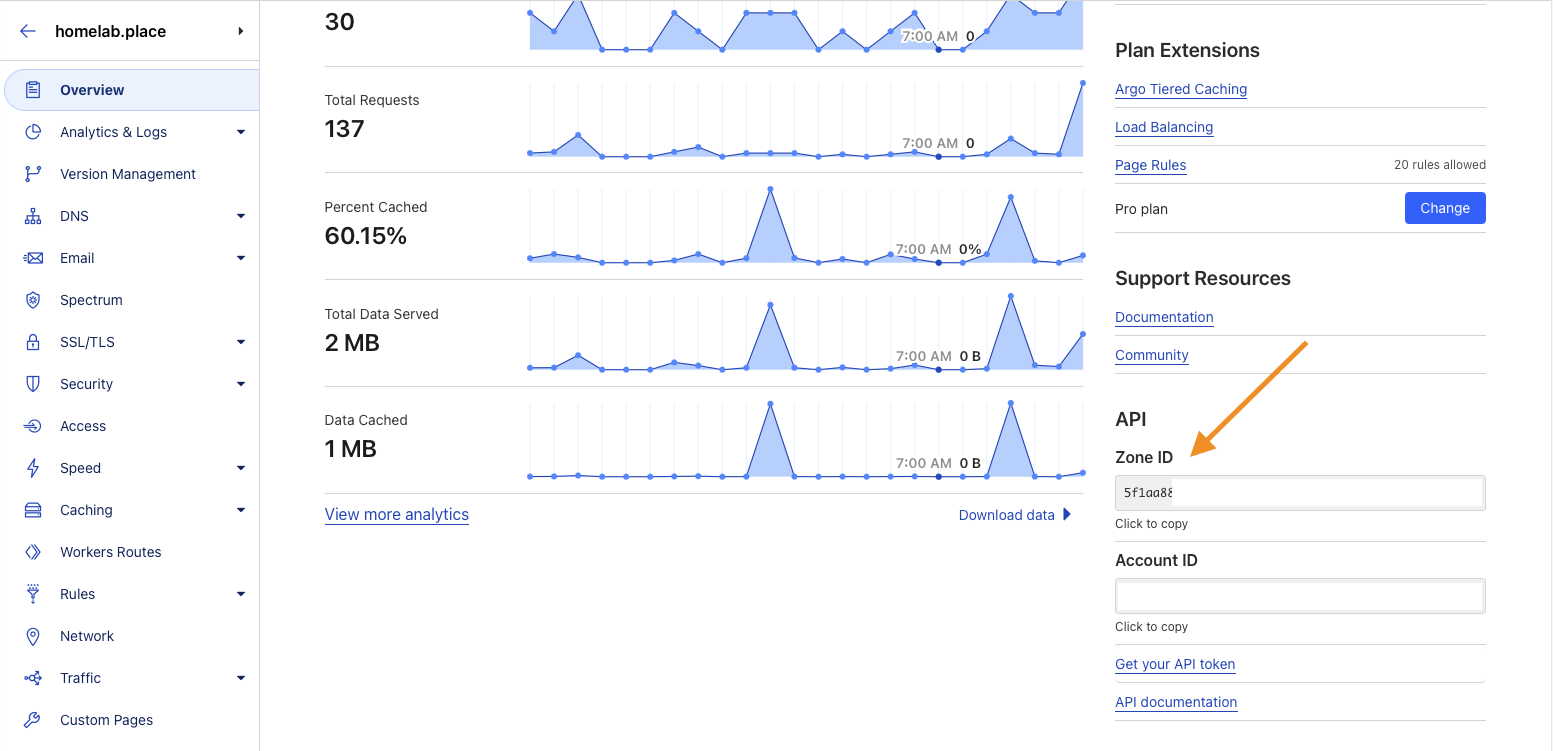This screenshot has height=751, width=1553.
Task: Click the DNS network icon in sidebar
Action: pyautogui.click(x=33, y=216)
